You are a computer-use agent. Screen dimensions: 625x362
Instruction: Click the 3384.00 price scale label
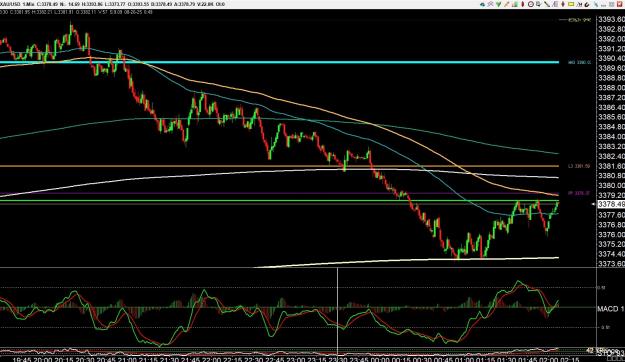click(611, 137)
